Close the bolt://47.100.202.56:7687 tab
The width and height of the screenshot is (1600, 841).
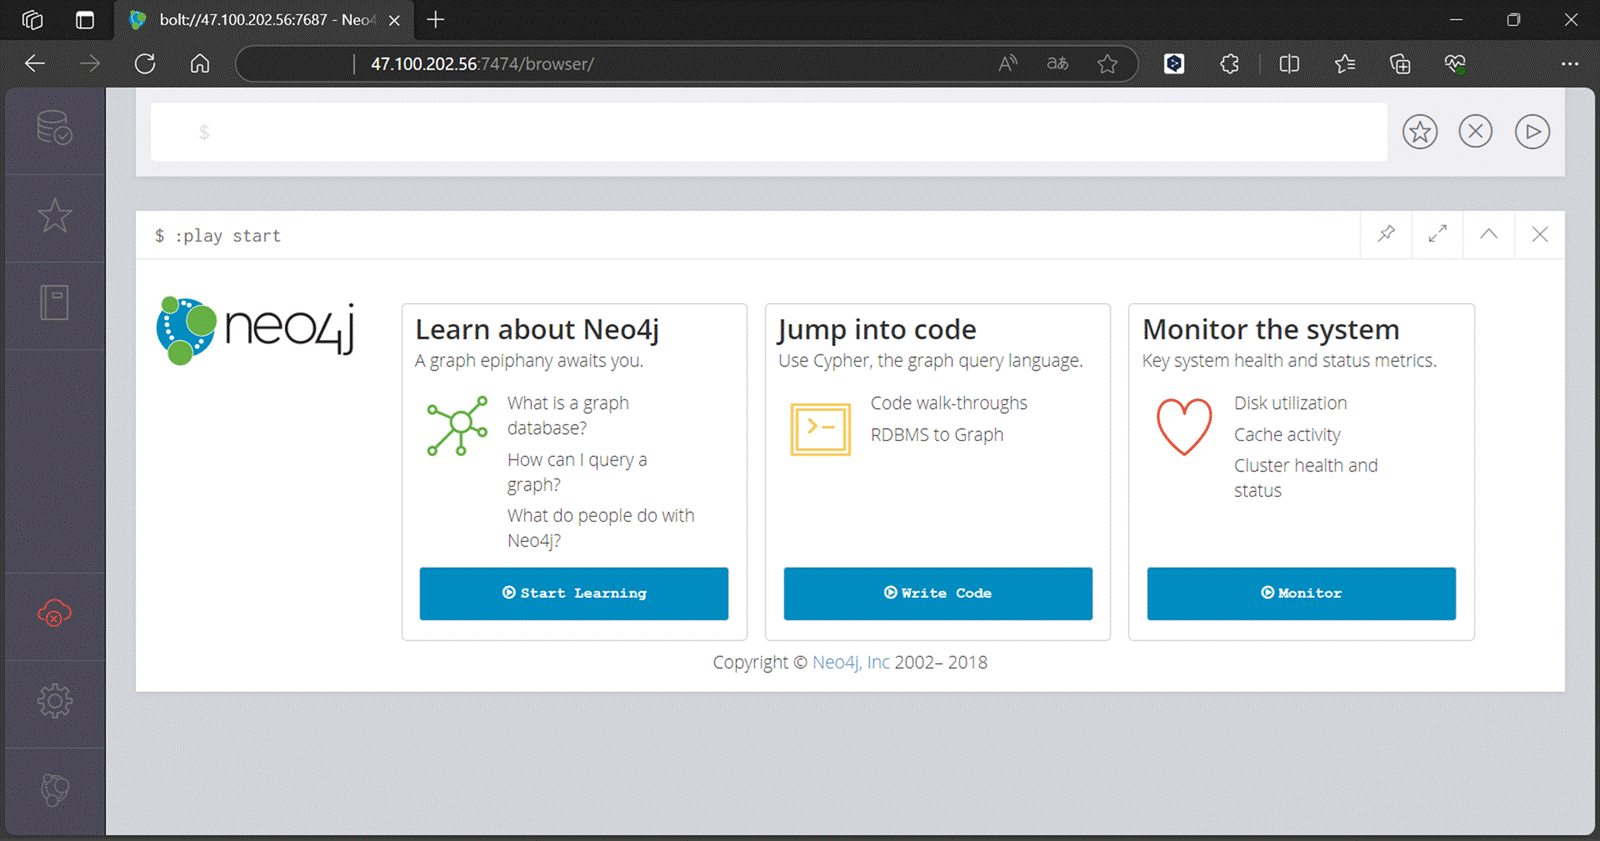pyautogui.click(x=394, y=20)
